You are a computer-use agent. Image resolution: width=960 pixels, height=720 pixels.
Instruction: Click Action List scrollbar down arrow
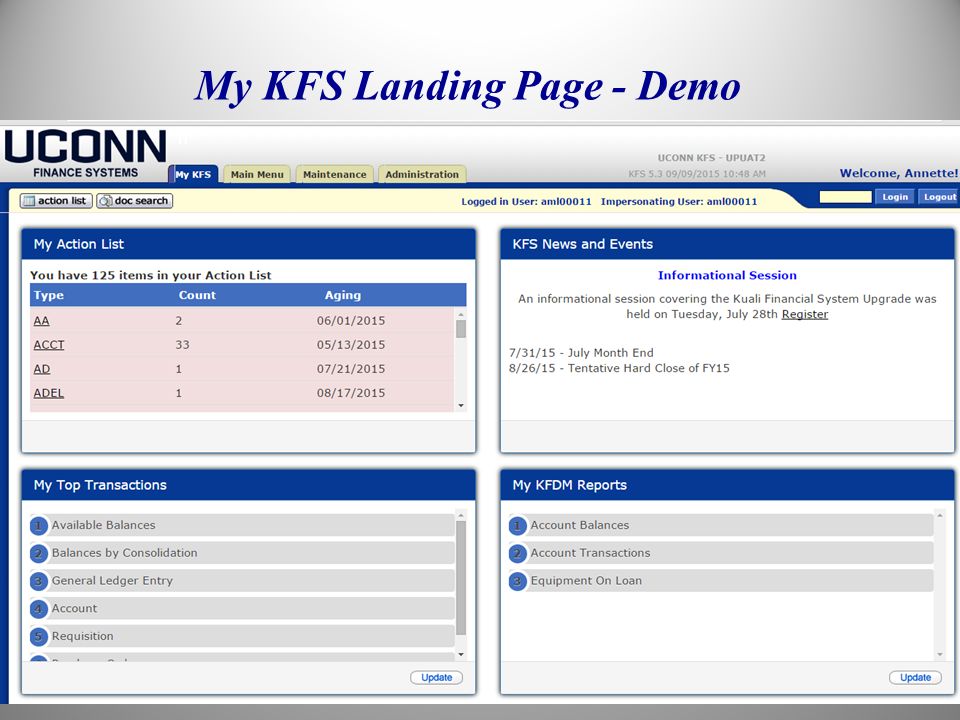[x=461, y=405]
